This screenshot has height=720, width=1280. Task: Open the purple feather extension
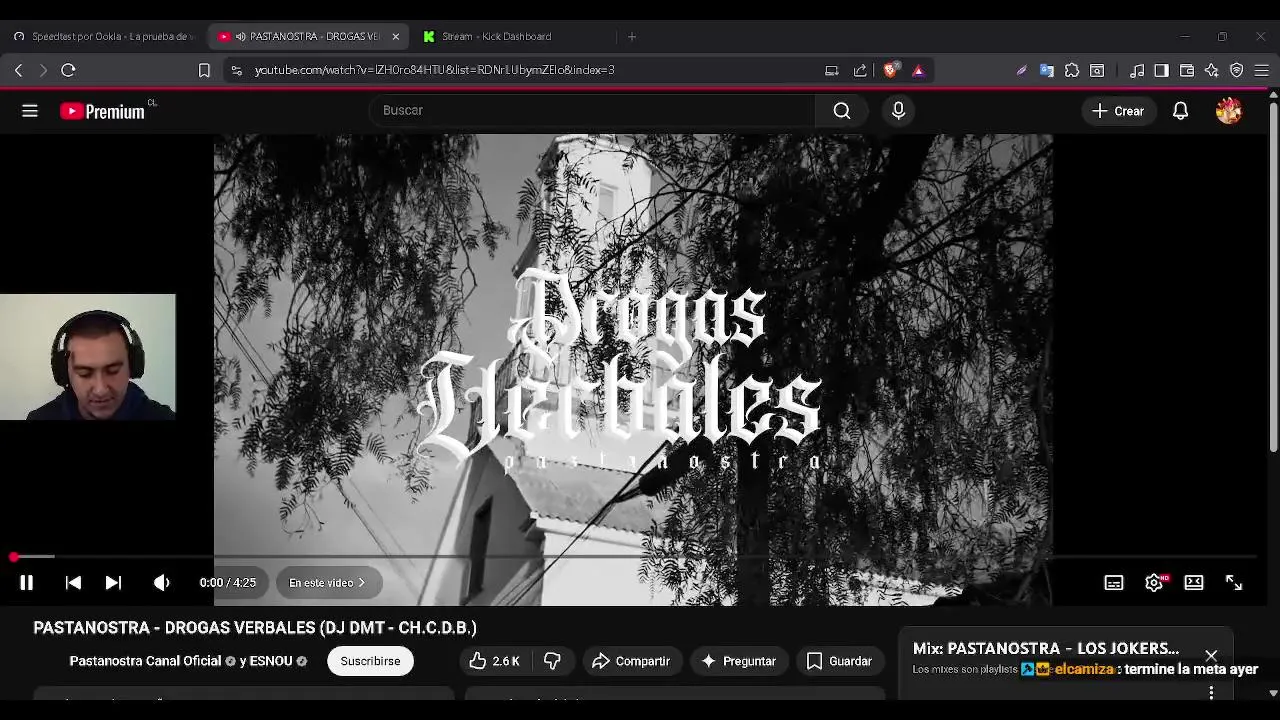[x=1021, y=70]
